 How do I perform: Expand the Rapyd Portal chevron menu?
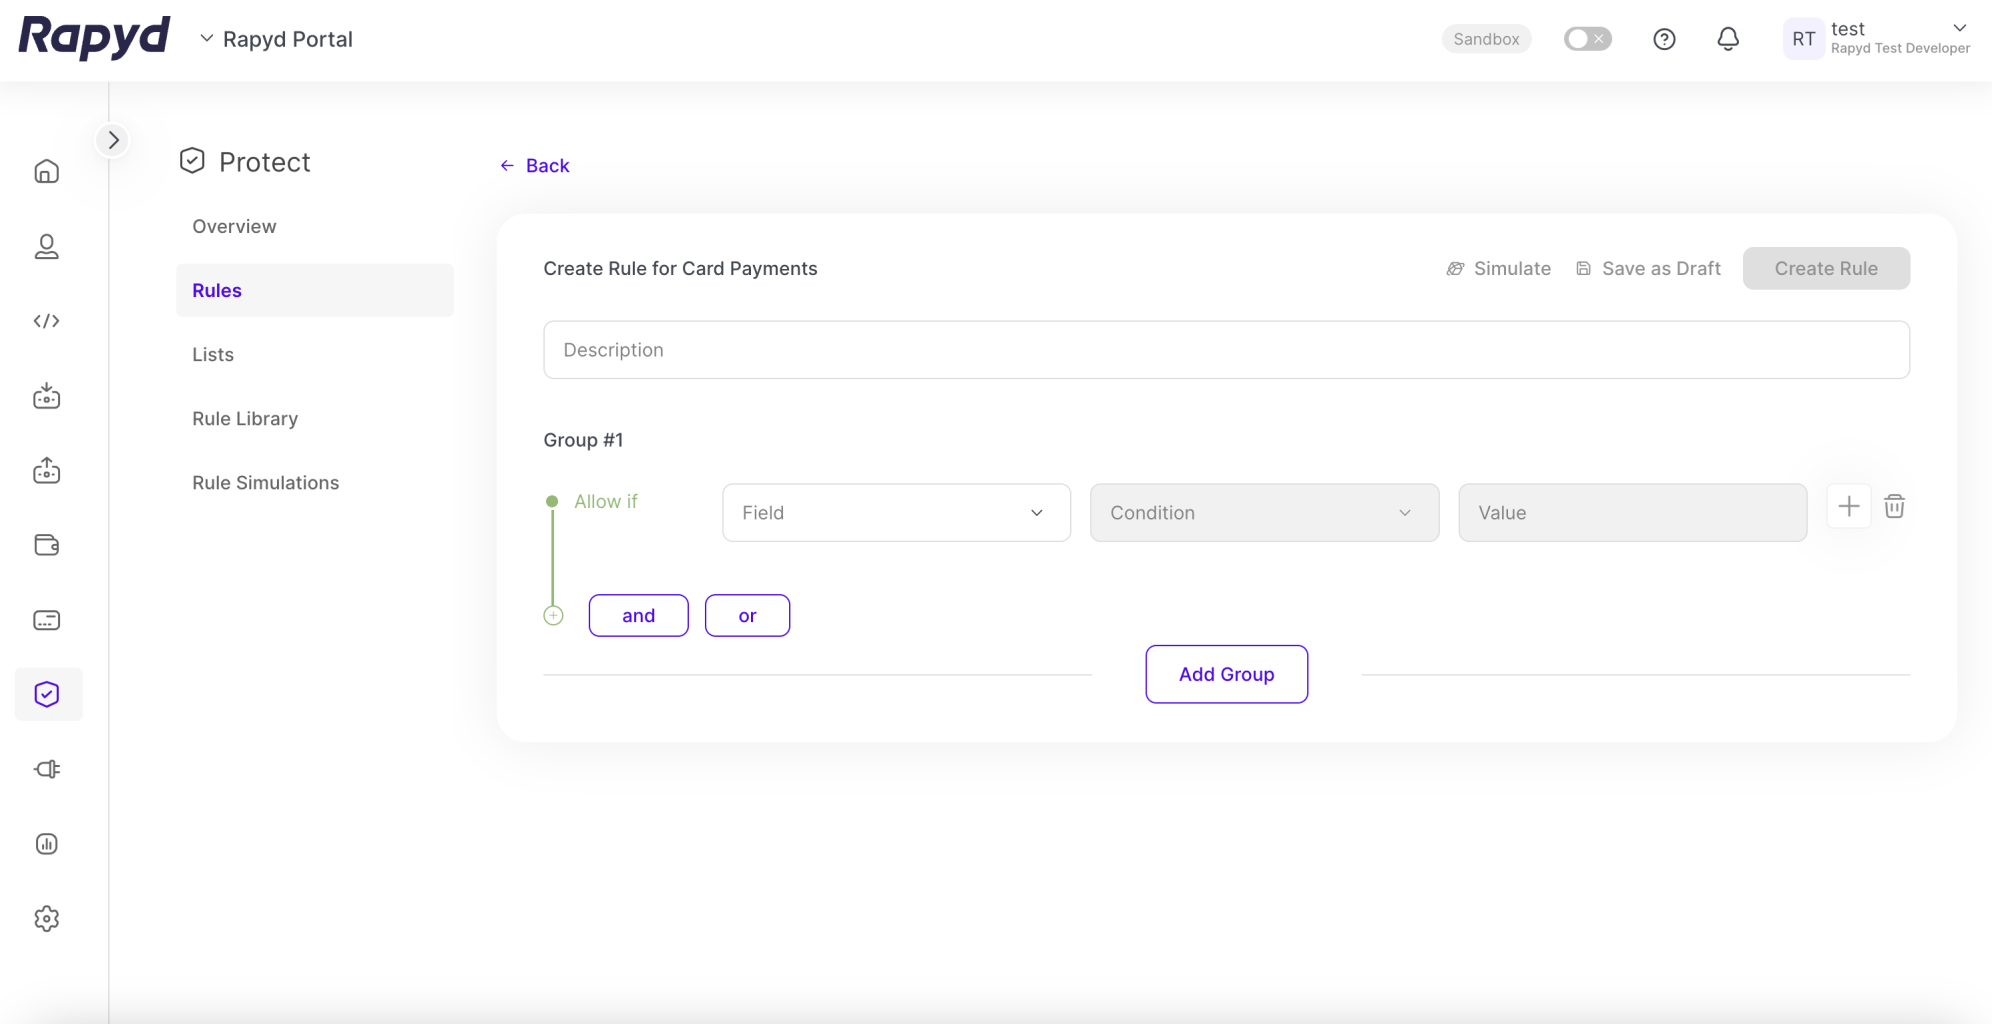coord(207,39)
